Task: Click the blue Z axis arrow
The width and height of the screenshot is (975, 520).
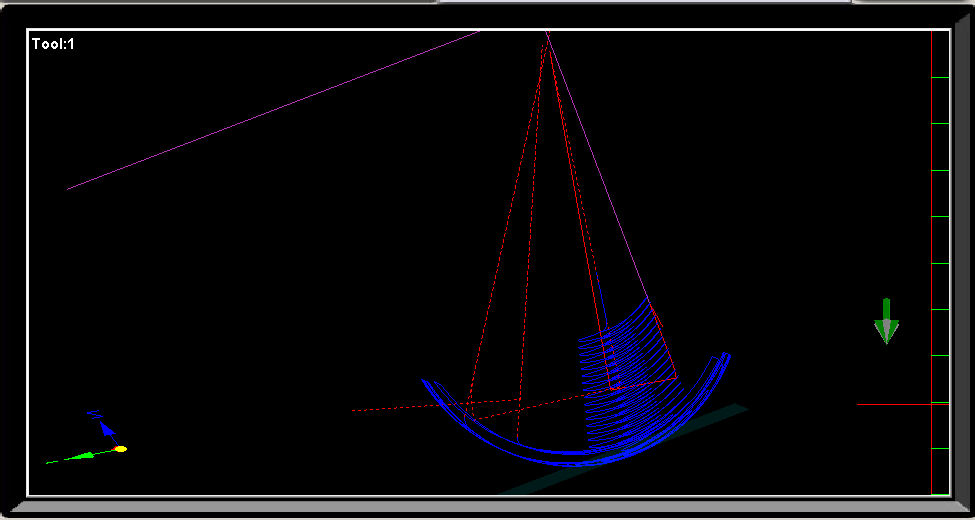Action: click(108, 430)
